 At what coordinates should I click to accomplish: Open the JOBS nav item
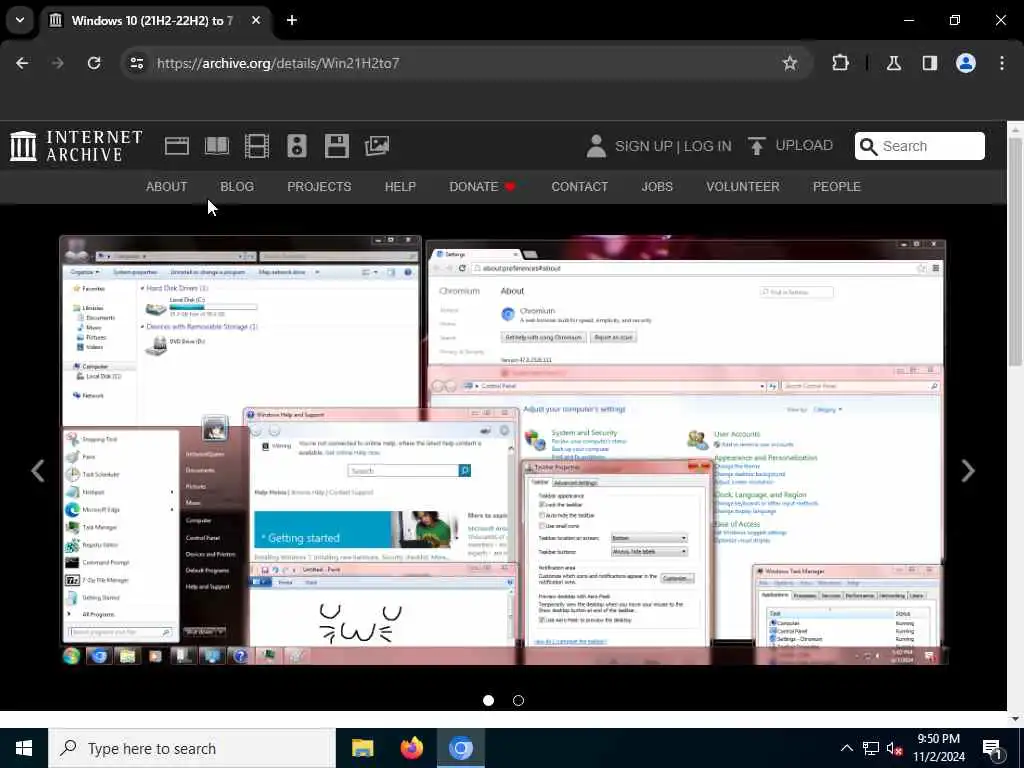[657, 187]
